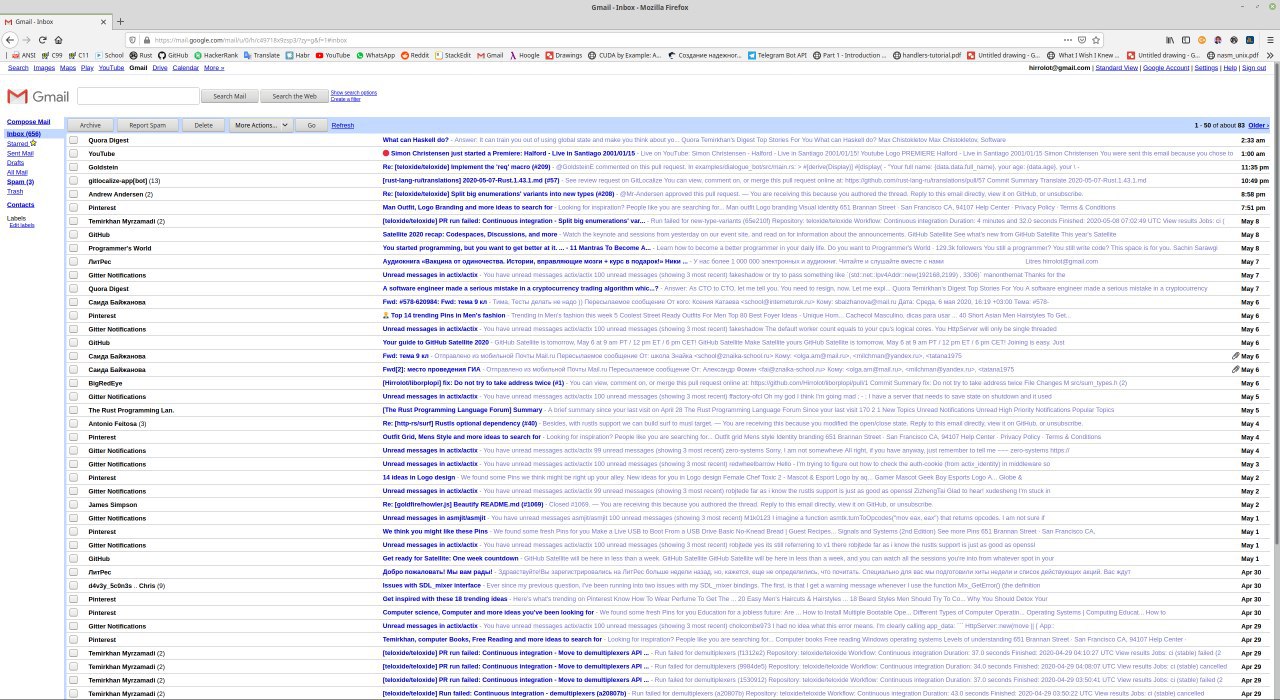
Task: Select the YouTube email checkbox
Action: (73, 153)
